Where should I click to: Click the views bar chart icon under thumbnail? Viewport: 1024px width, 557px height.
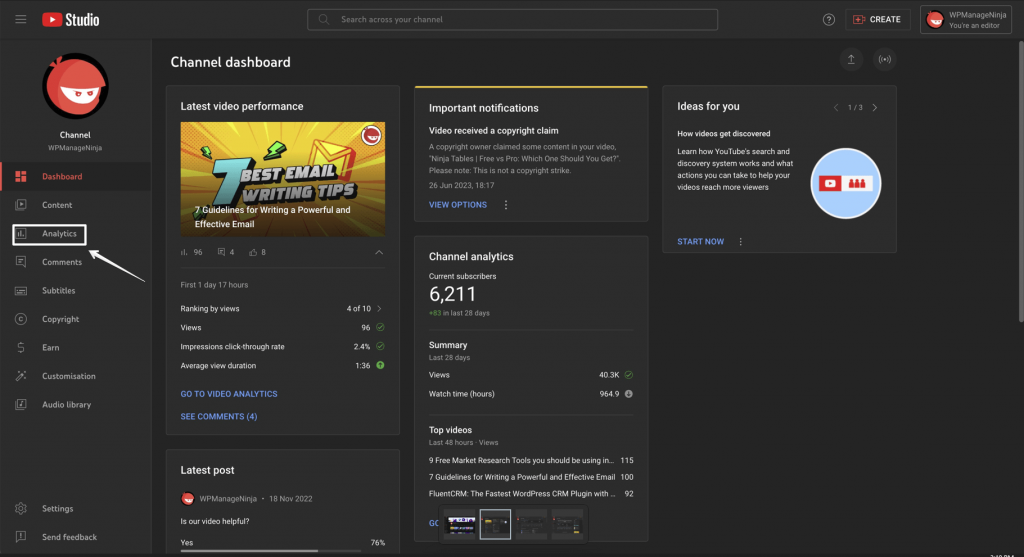coord(184,252)
